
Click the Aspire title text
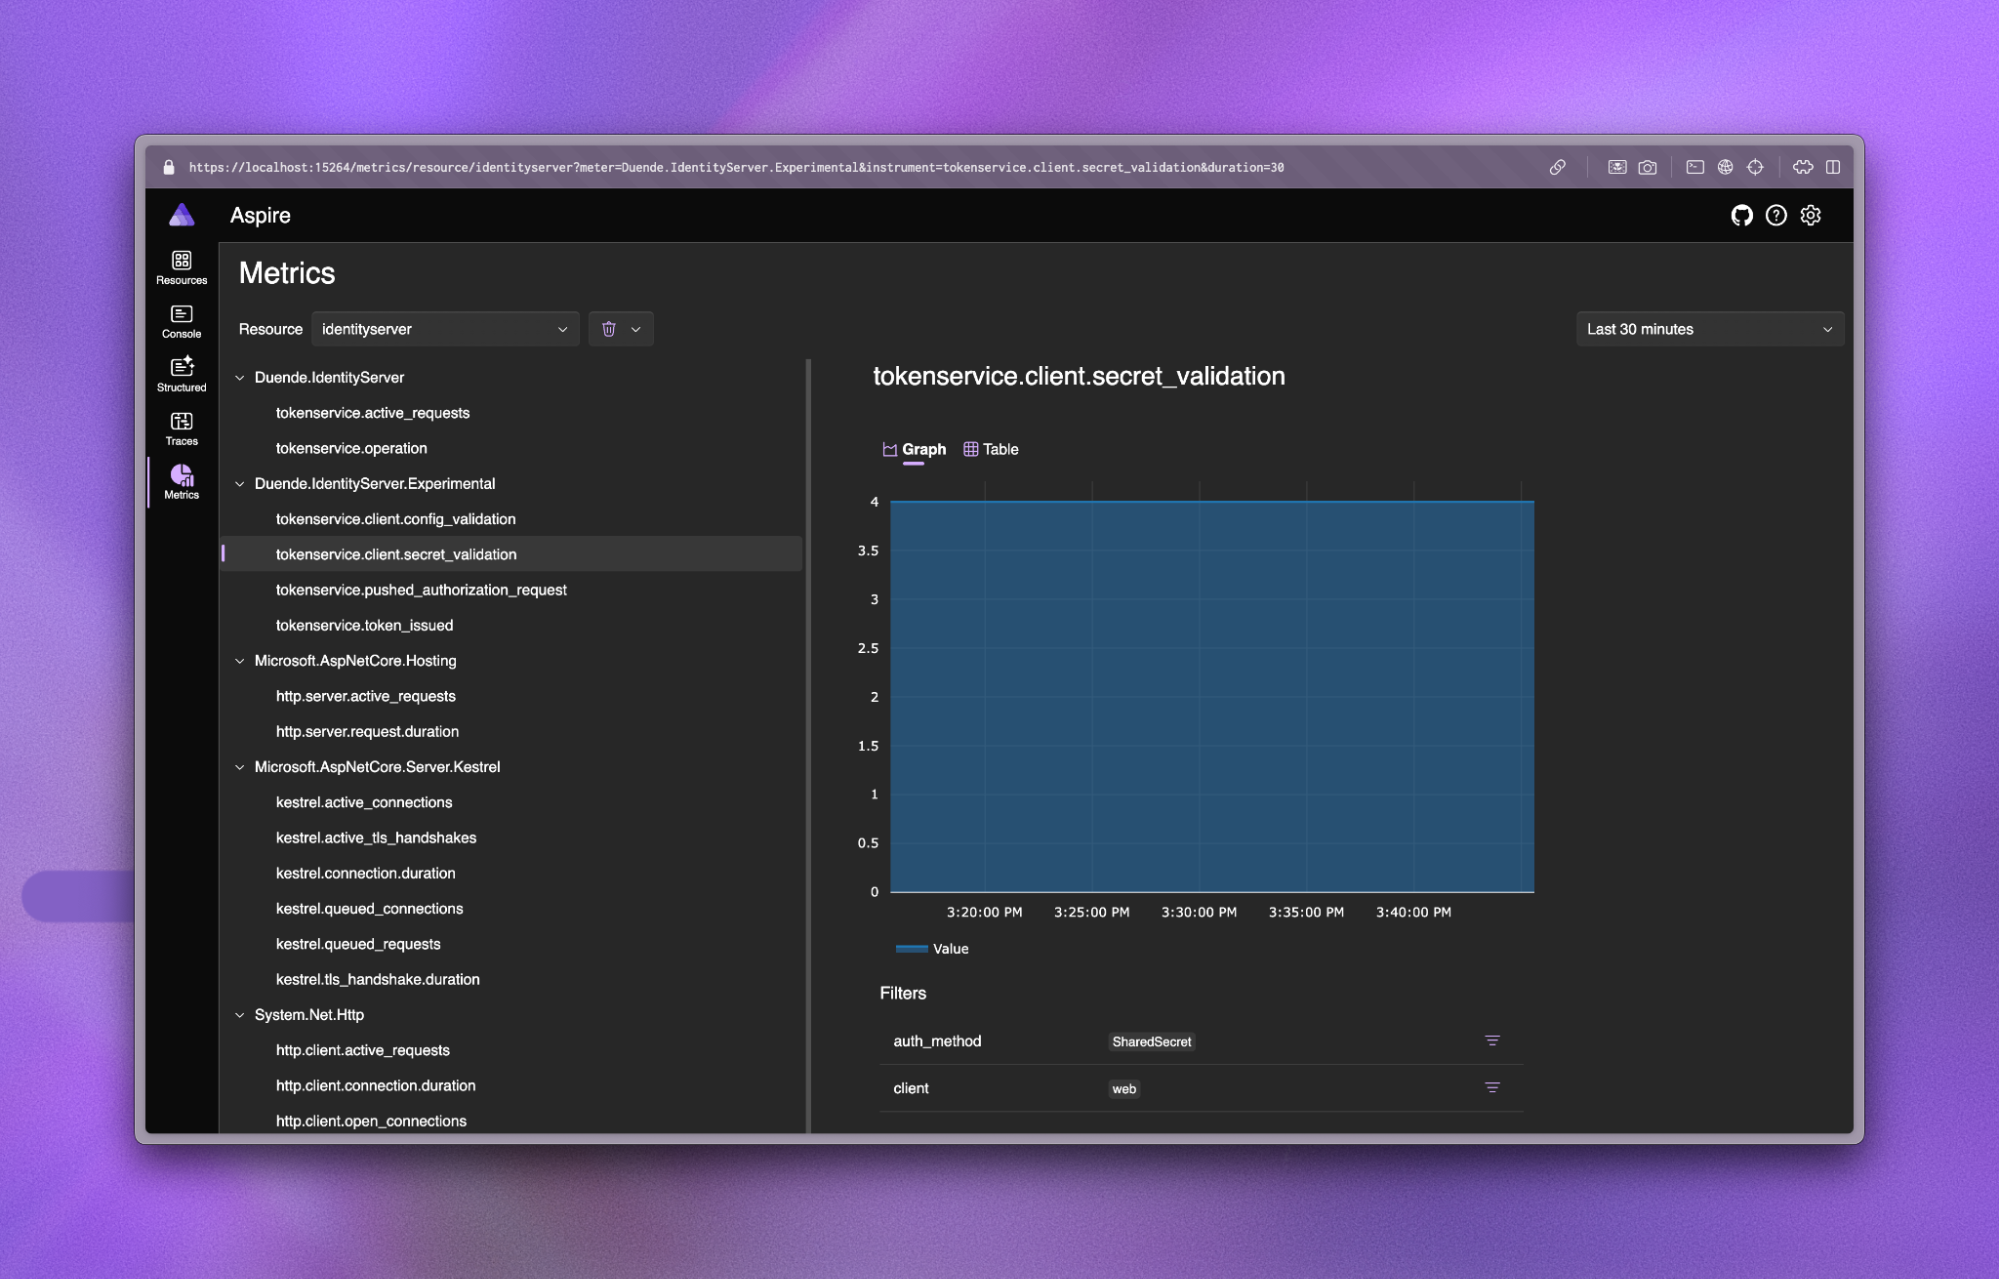[260, 215]
